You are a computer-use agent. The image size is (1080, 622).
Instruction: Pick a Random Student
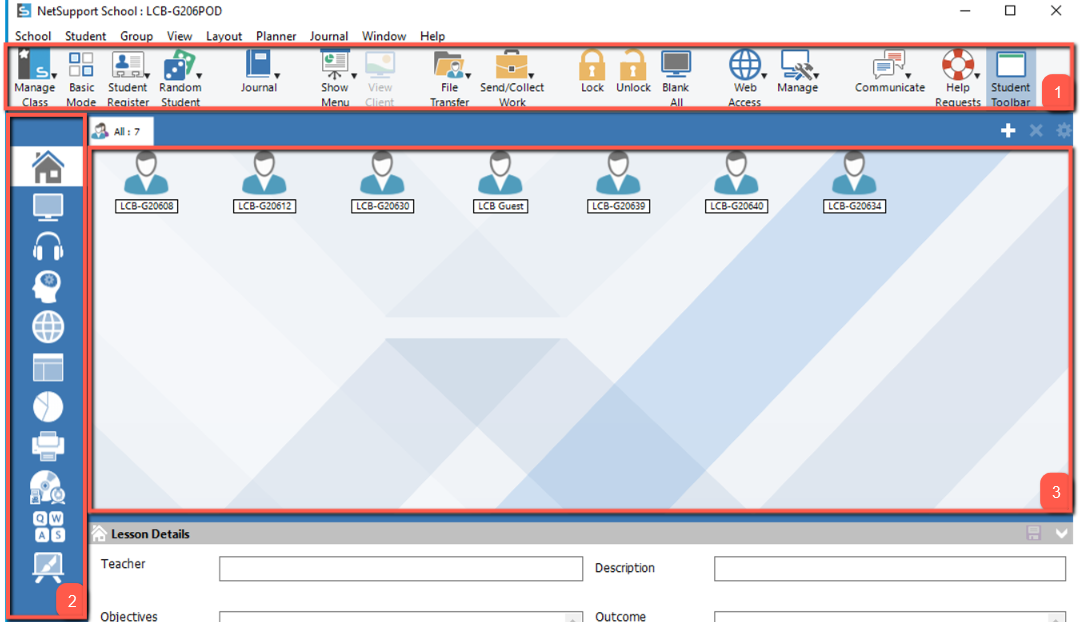[180, 79]
